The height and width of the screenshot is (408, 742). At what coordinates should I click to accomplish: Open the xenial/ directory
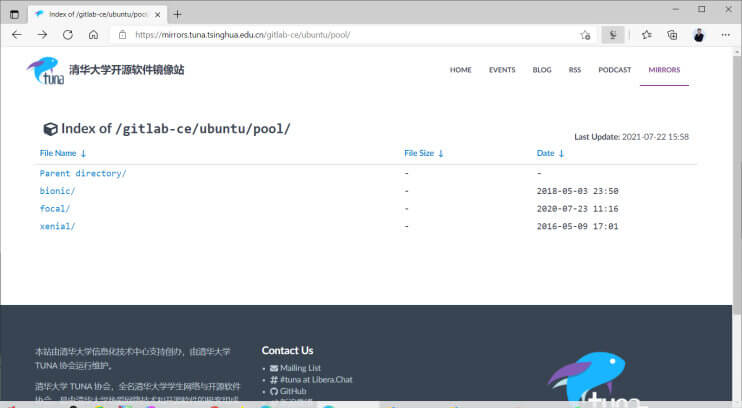click(x=57, y=226)
